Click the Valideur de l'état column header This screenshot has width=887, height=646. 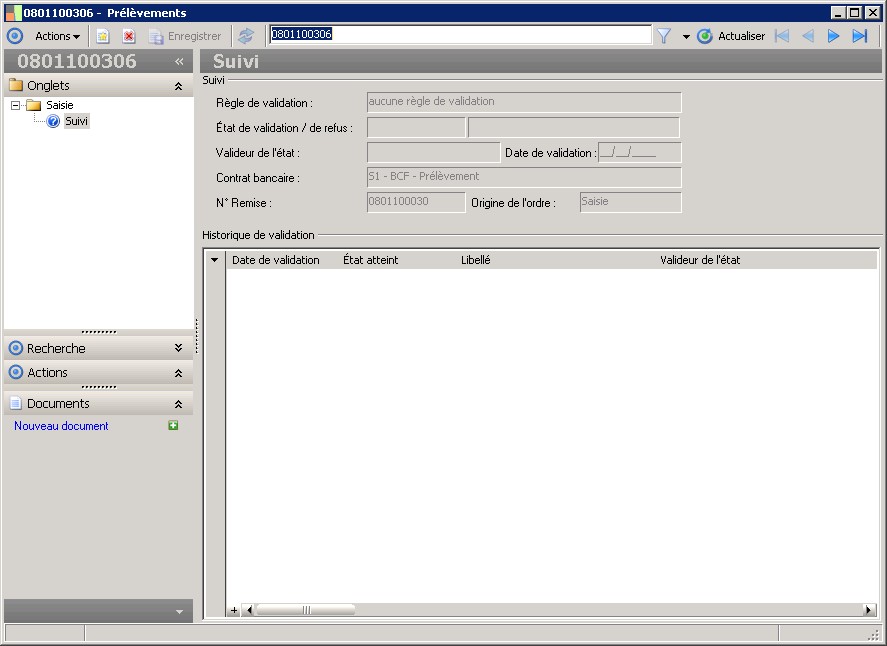point(700,260)
